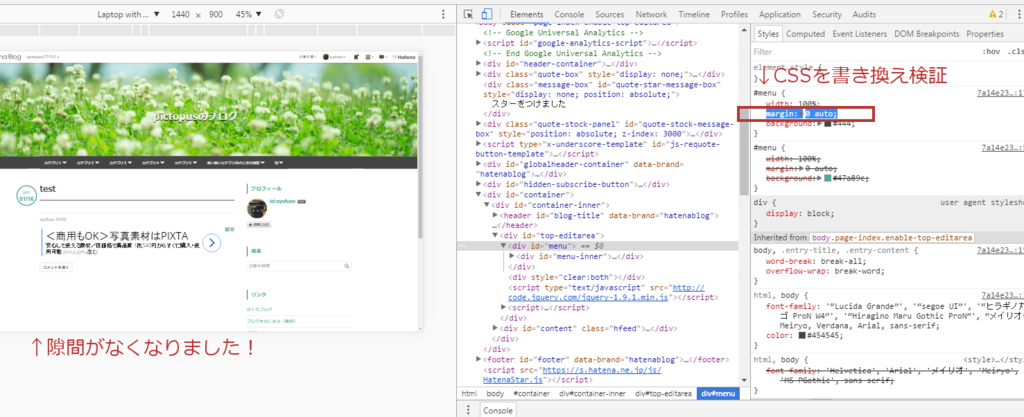Screen dimensions: 1024x417
Task: Click the #container breadcrumb item
Action: click(x=531, y=394)
